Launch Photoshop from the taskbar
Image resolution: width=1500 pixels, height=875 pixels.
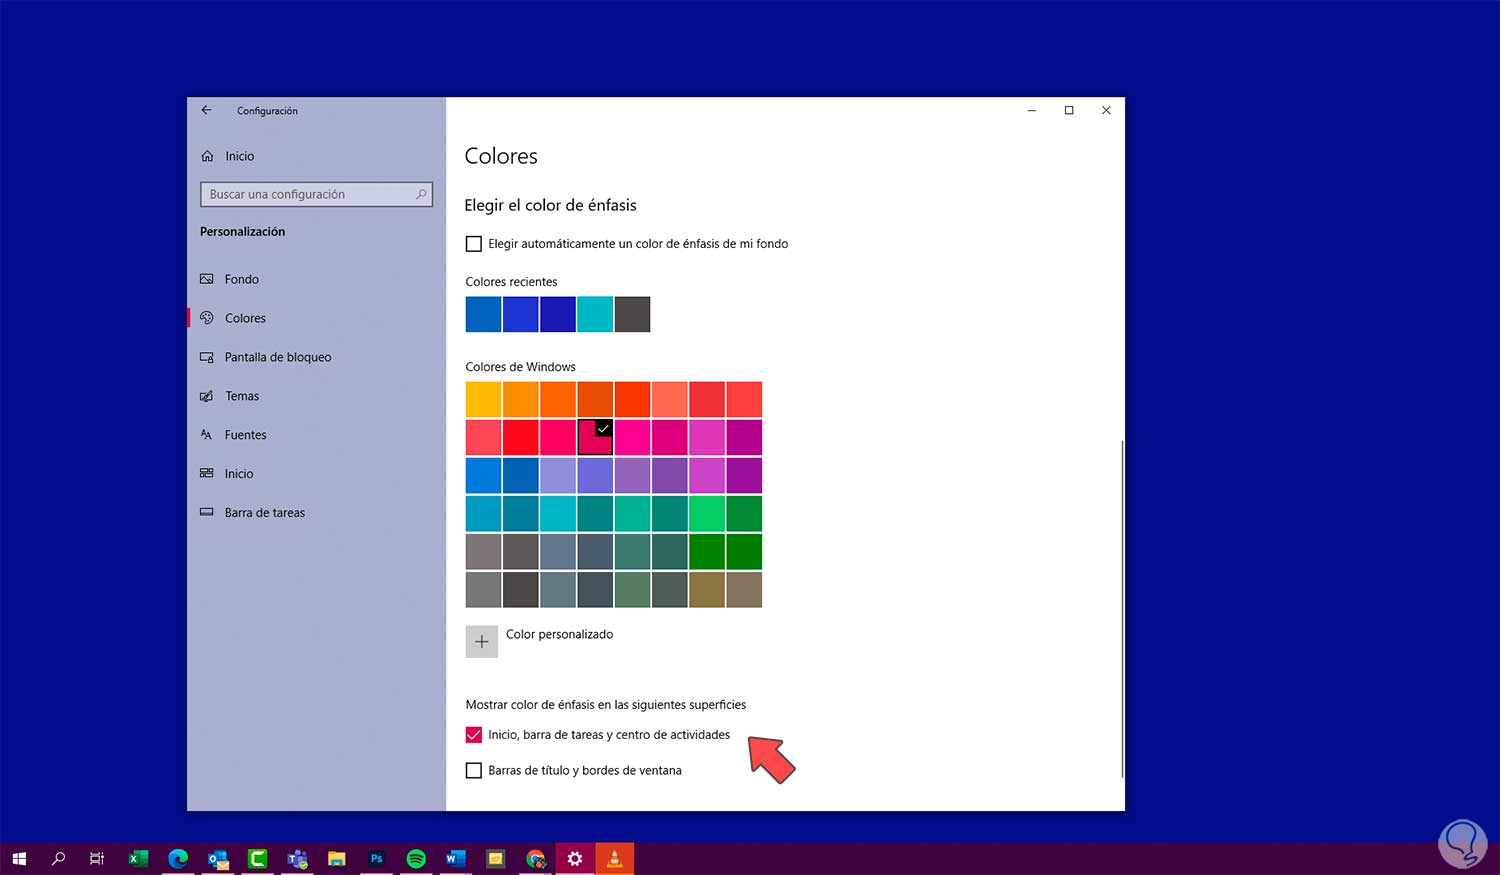click(376, 859)
